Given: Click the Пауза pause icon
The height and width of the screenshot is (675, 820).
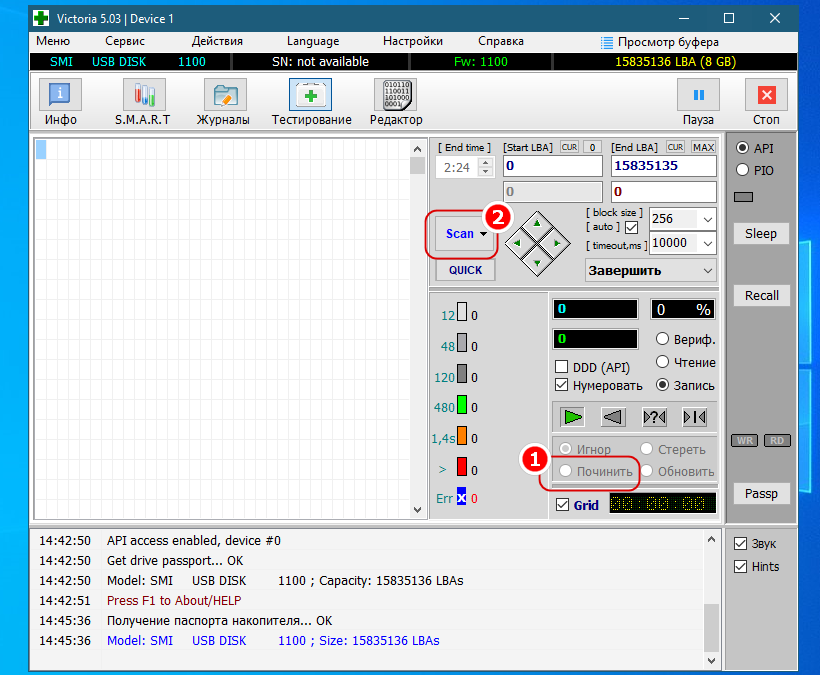Looking at the screenshot, I should 698,96.
